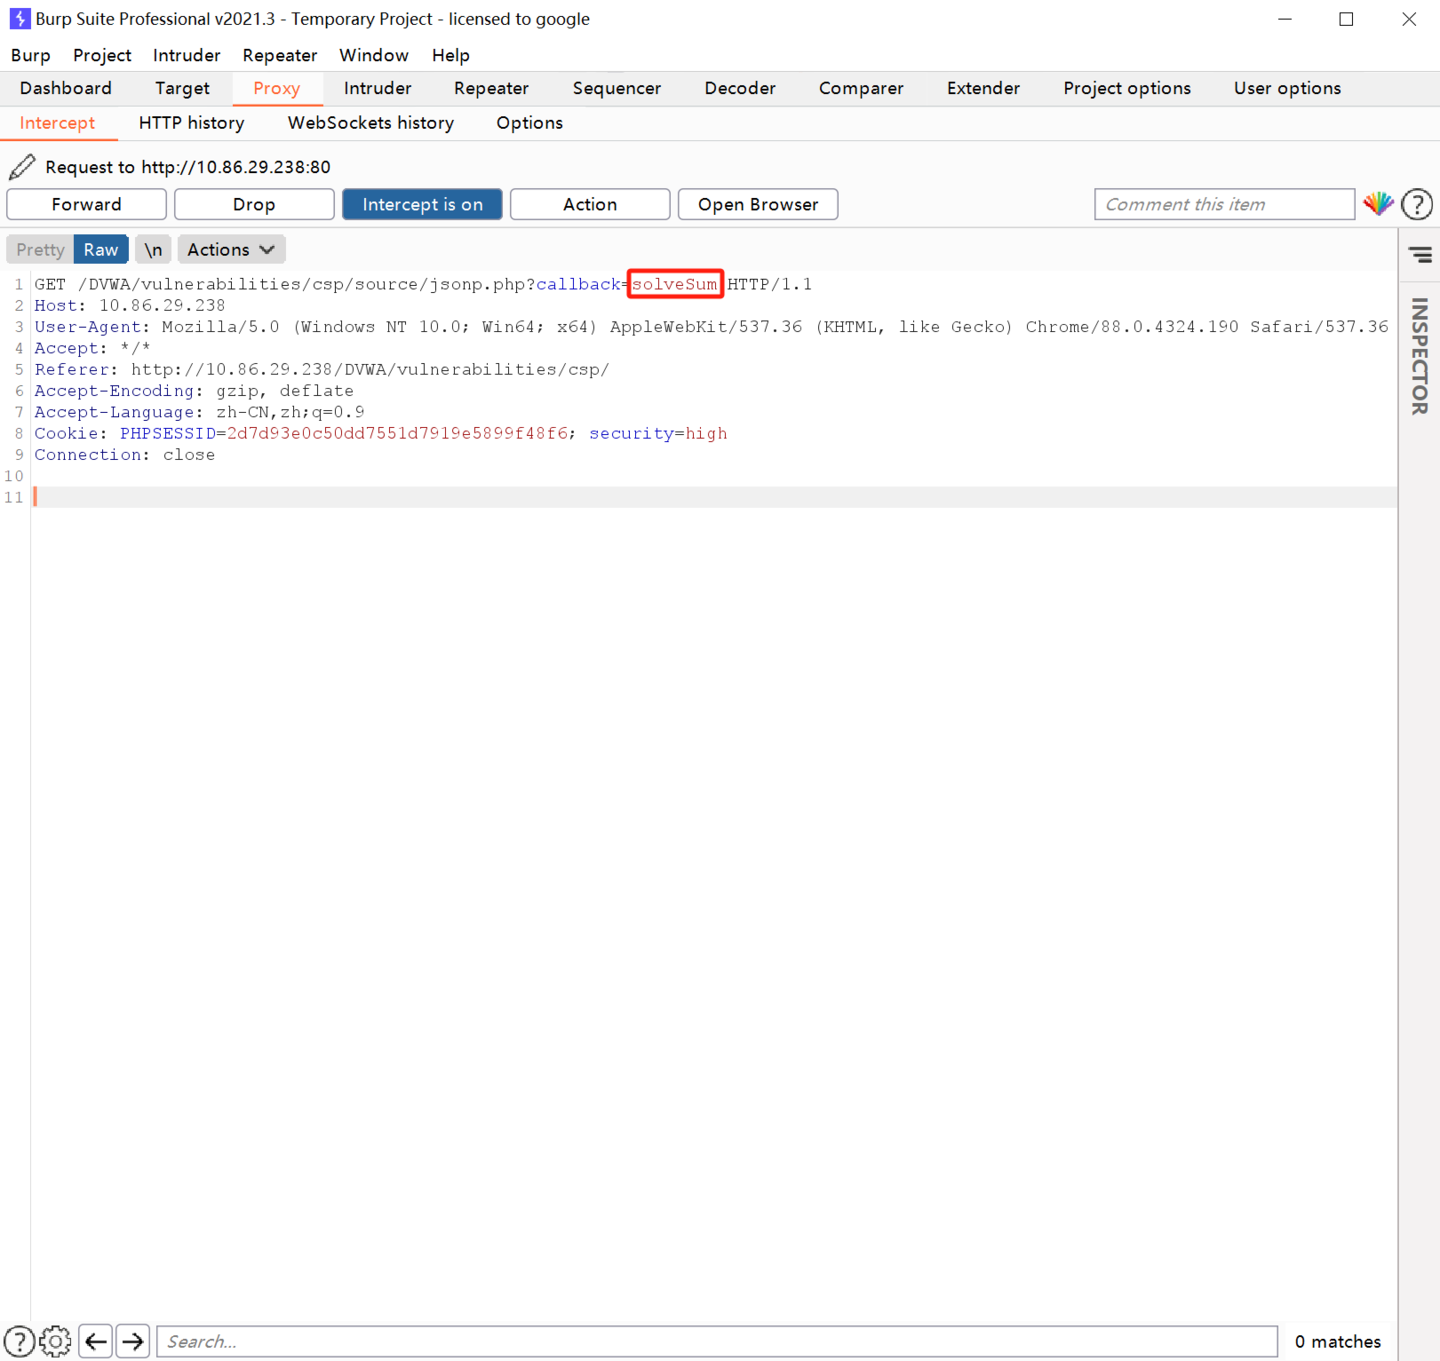Image resolution: width=1440 pixels, height=1361 pixels.
Task: Toggle the \n non-printable characters button
Action: [x=153, y=250]
